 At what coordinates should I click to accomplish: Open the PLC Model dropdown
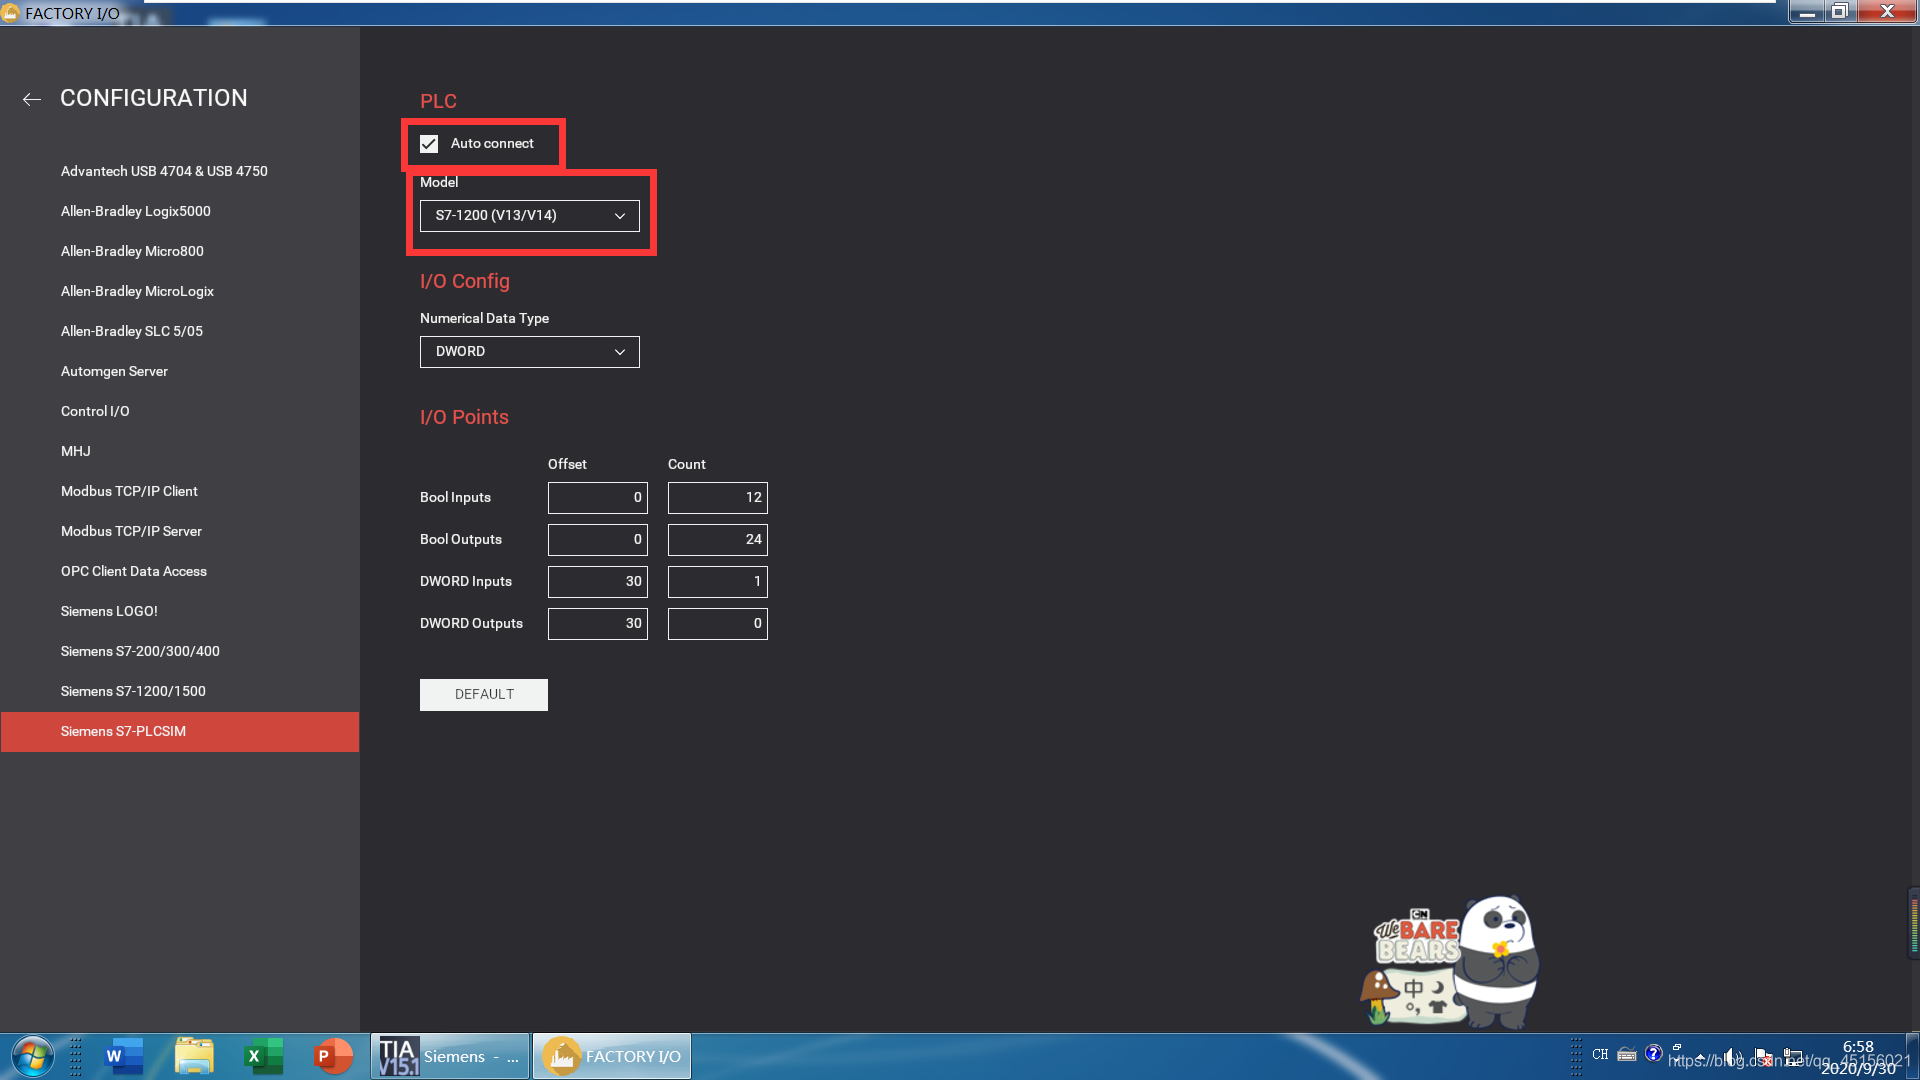[529, 216]
